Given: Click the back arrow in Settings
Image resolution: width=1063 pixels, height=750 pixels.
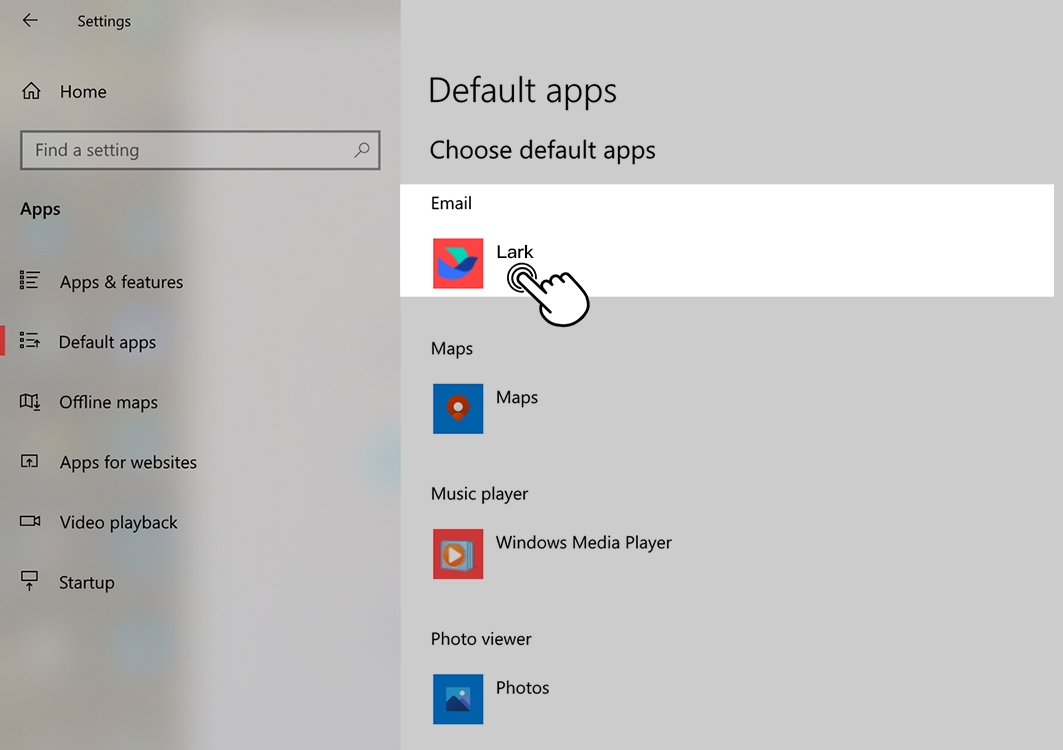Looking at the screenshot, I should point(30,20).
